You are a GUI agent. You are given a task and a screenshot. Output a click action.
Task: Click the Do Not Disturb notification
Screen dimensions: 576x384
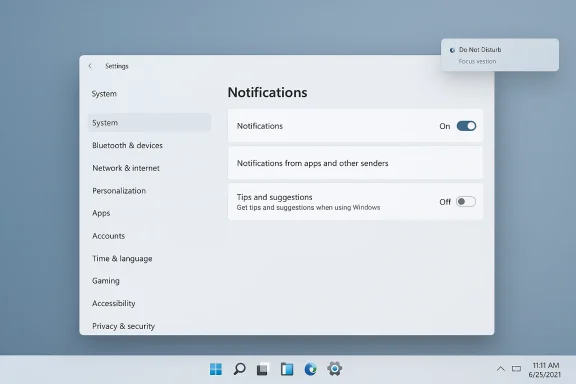pyautogui.click(x=500, y=55)
